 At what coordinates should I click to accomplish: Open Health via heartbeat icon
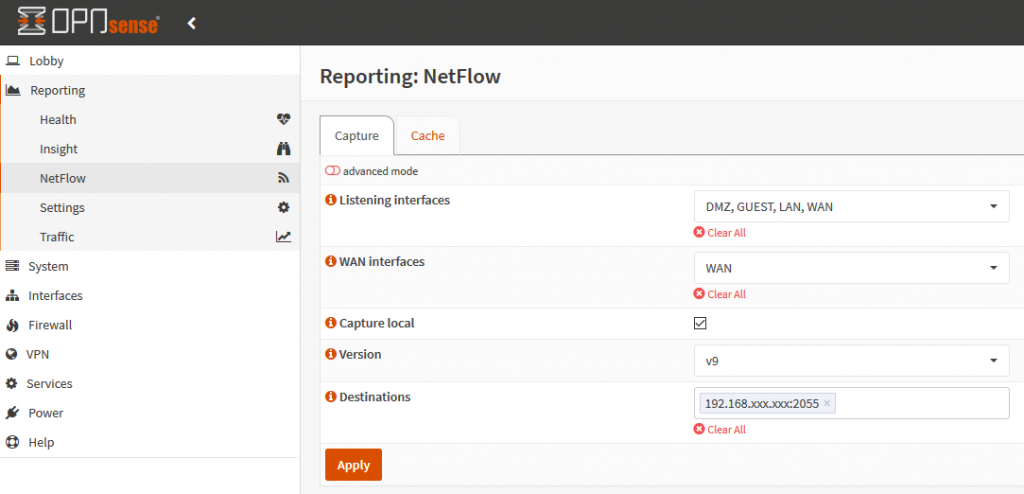pos(283,119)
